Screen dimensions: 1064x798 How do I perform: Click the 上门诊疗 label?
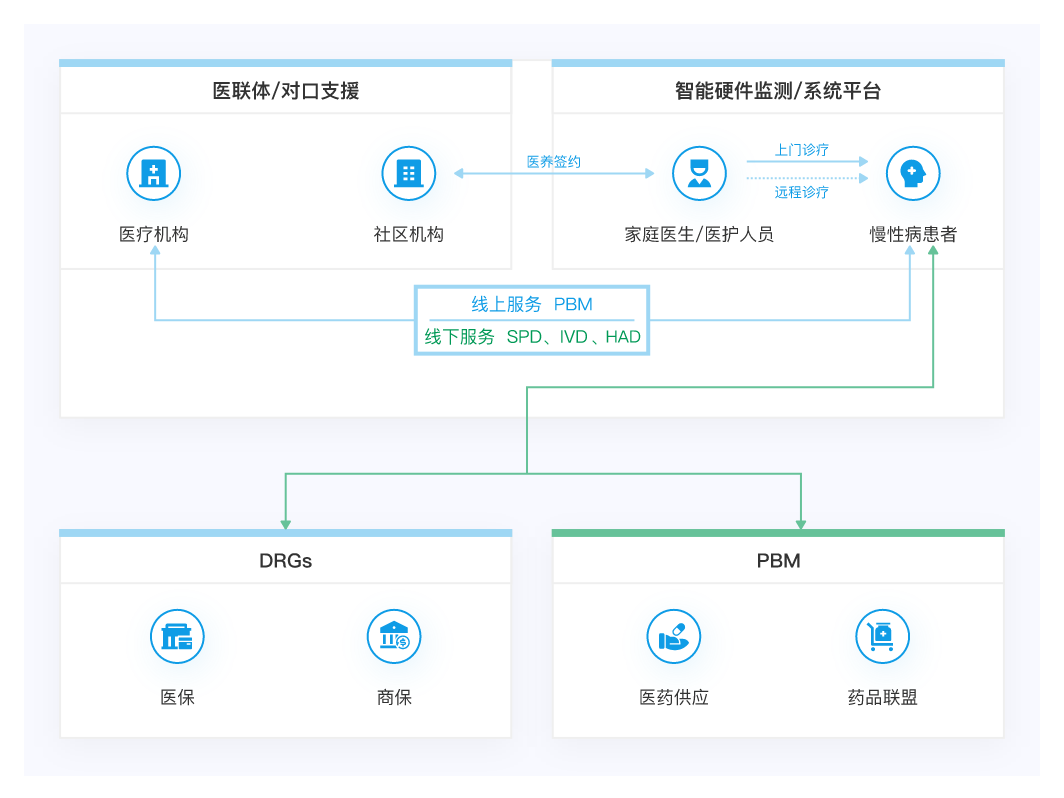click(802, 149)
